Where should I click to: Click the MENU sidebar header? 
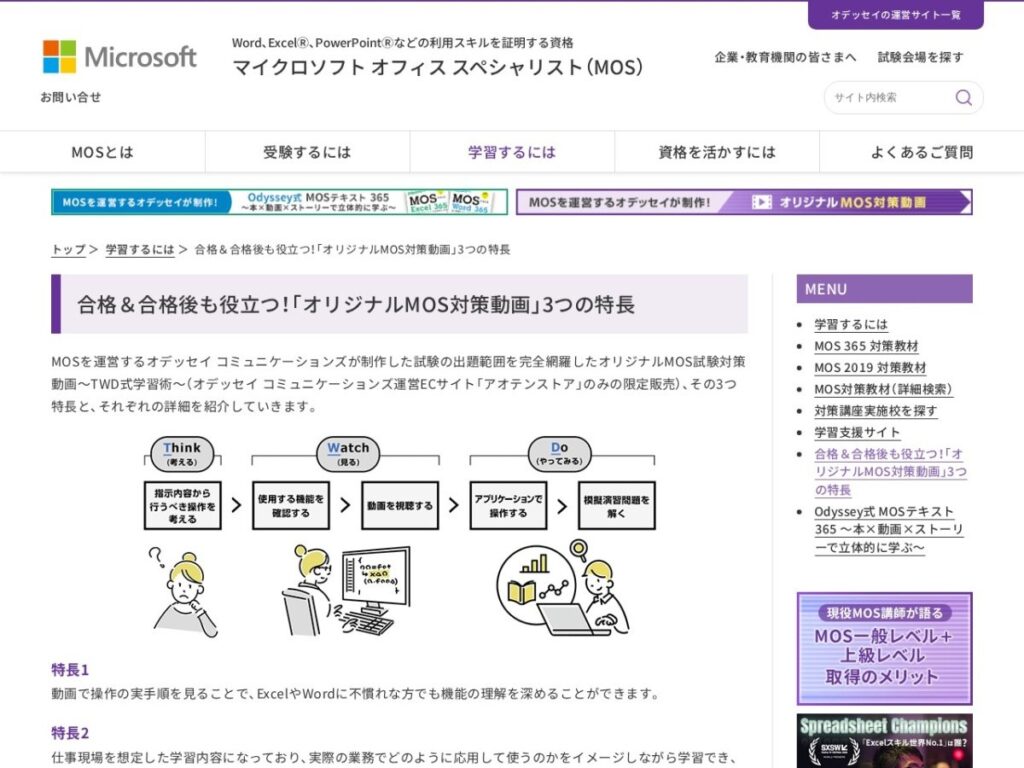(884, 289)
